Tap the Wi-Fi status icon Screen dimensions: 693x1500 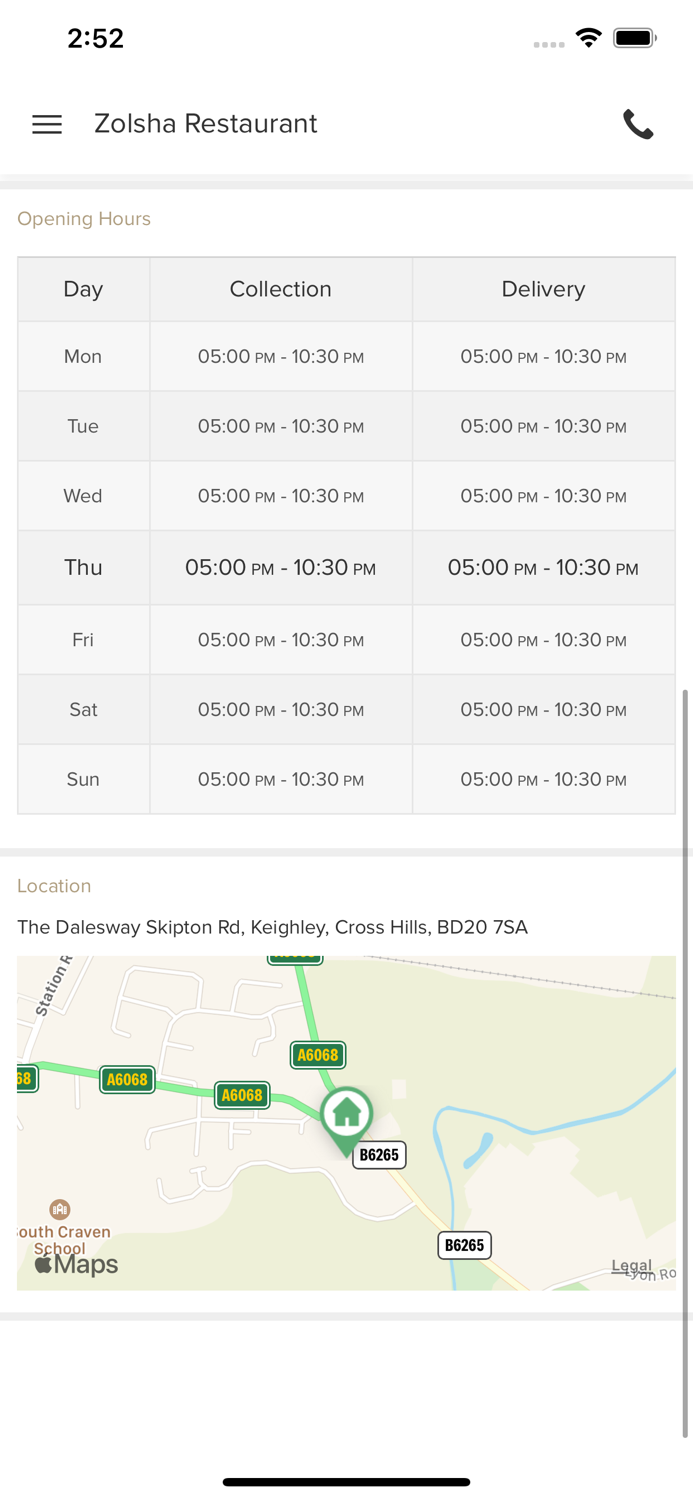[x=589, y=38]
